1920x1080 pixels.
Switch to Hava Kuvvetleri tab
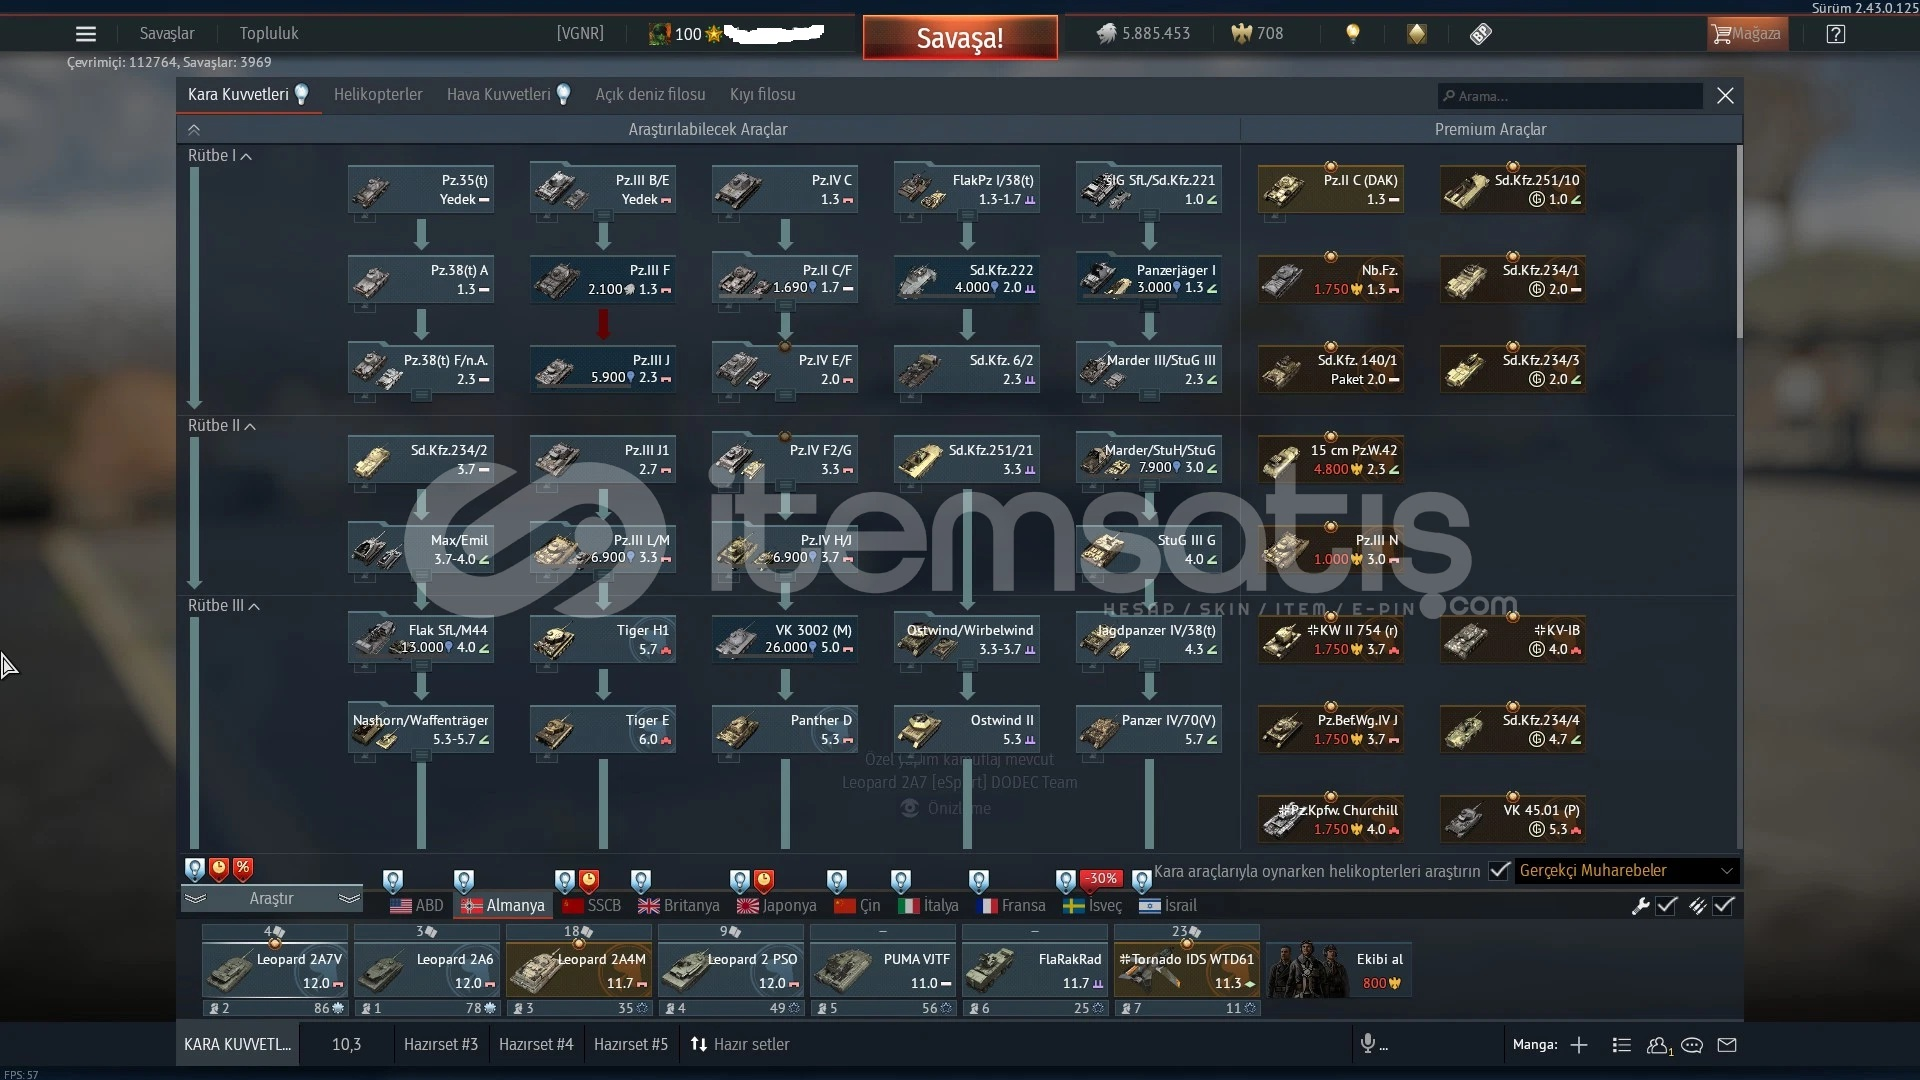(x=507, y=95)
